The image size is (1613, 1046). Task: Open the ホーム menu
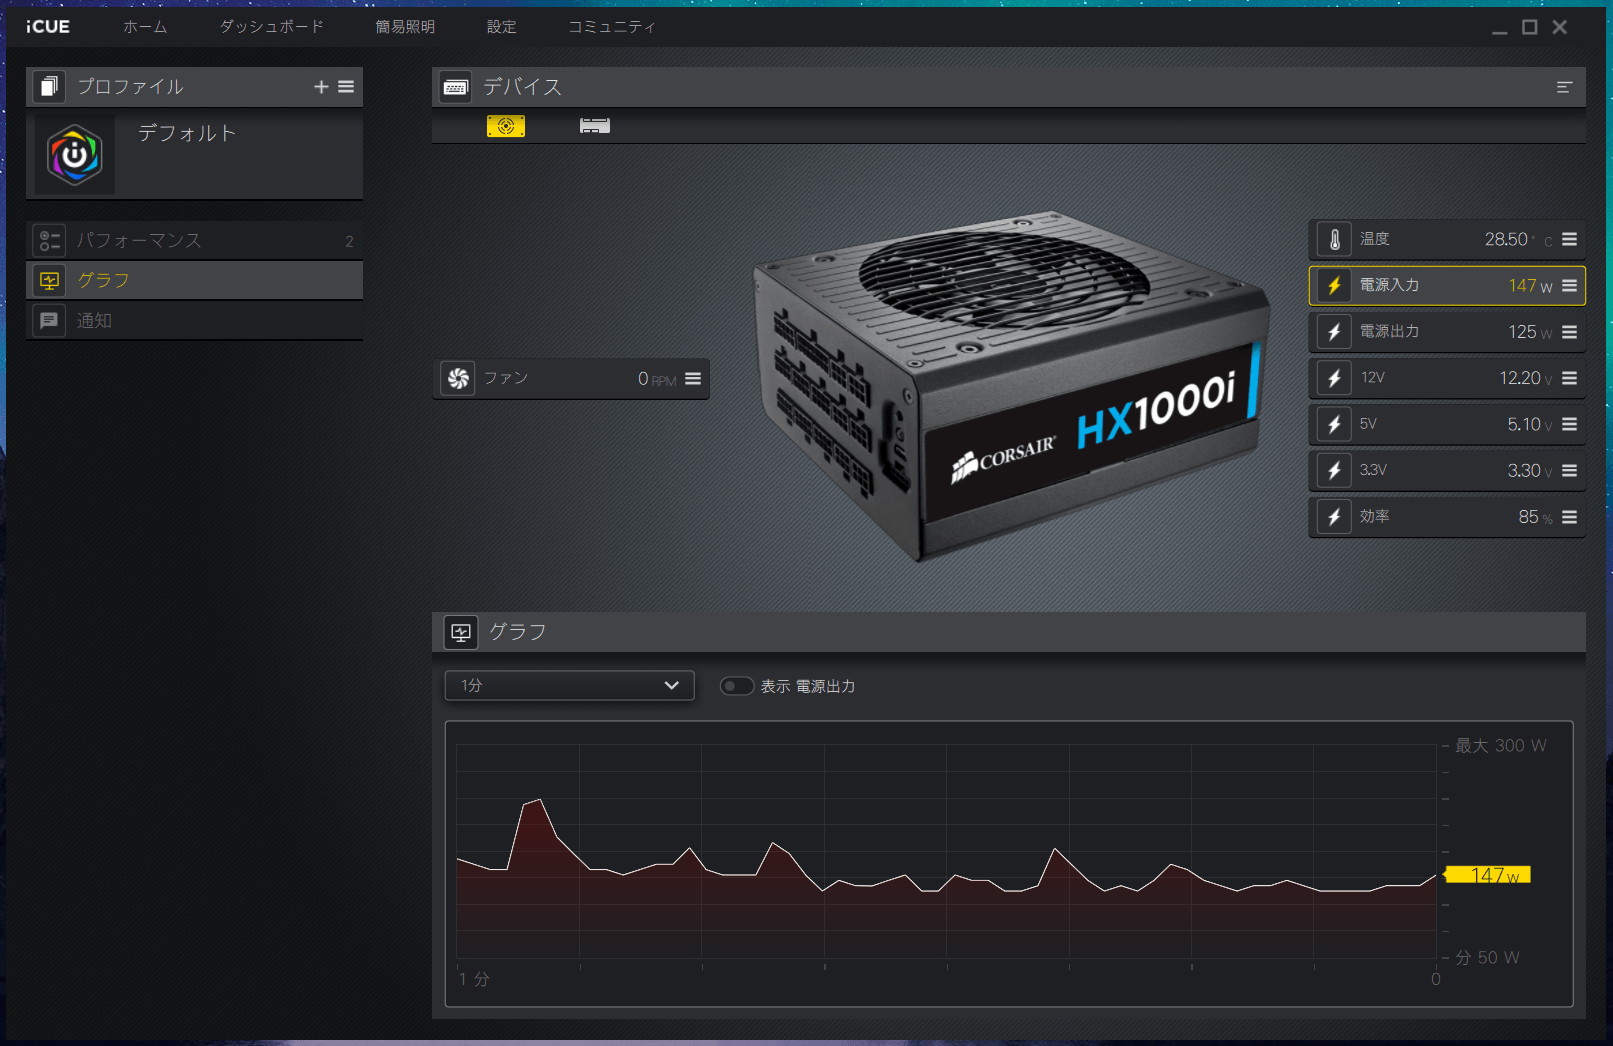(x=145, y=27)
